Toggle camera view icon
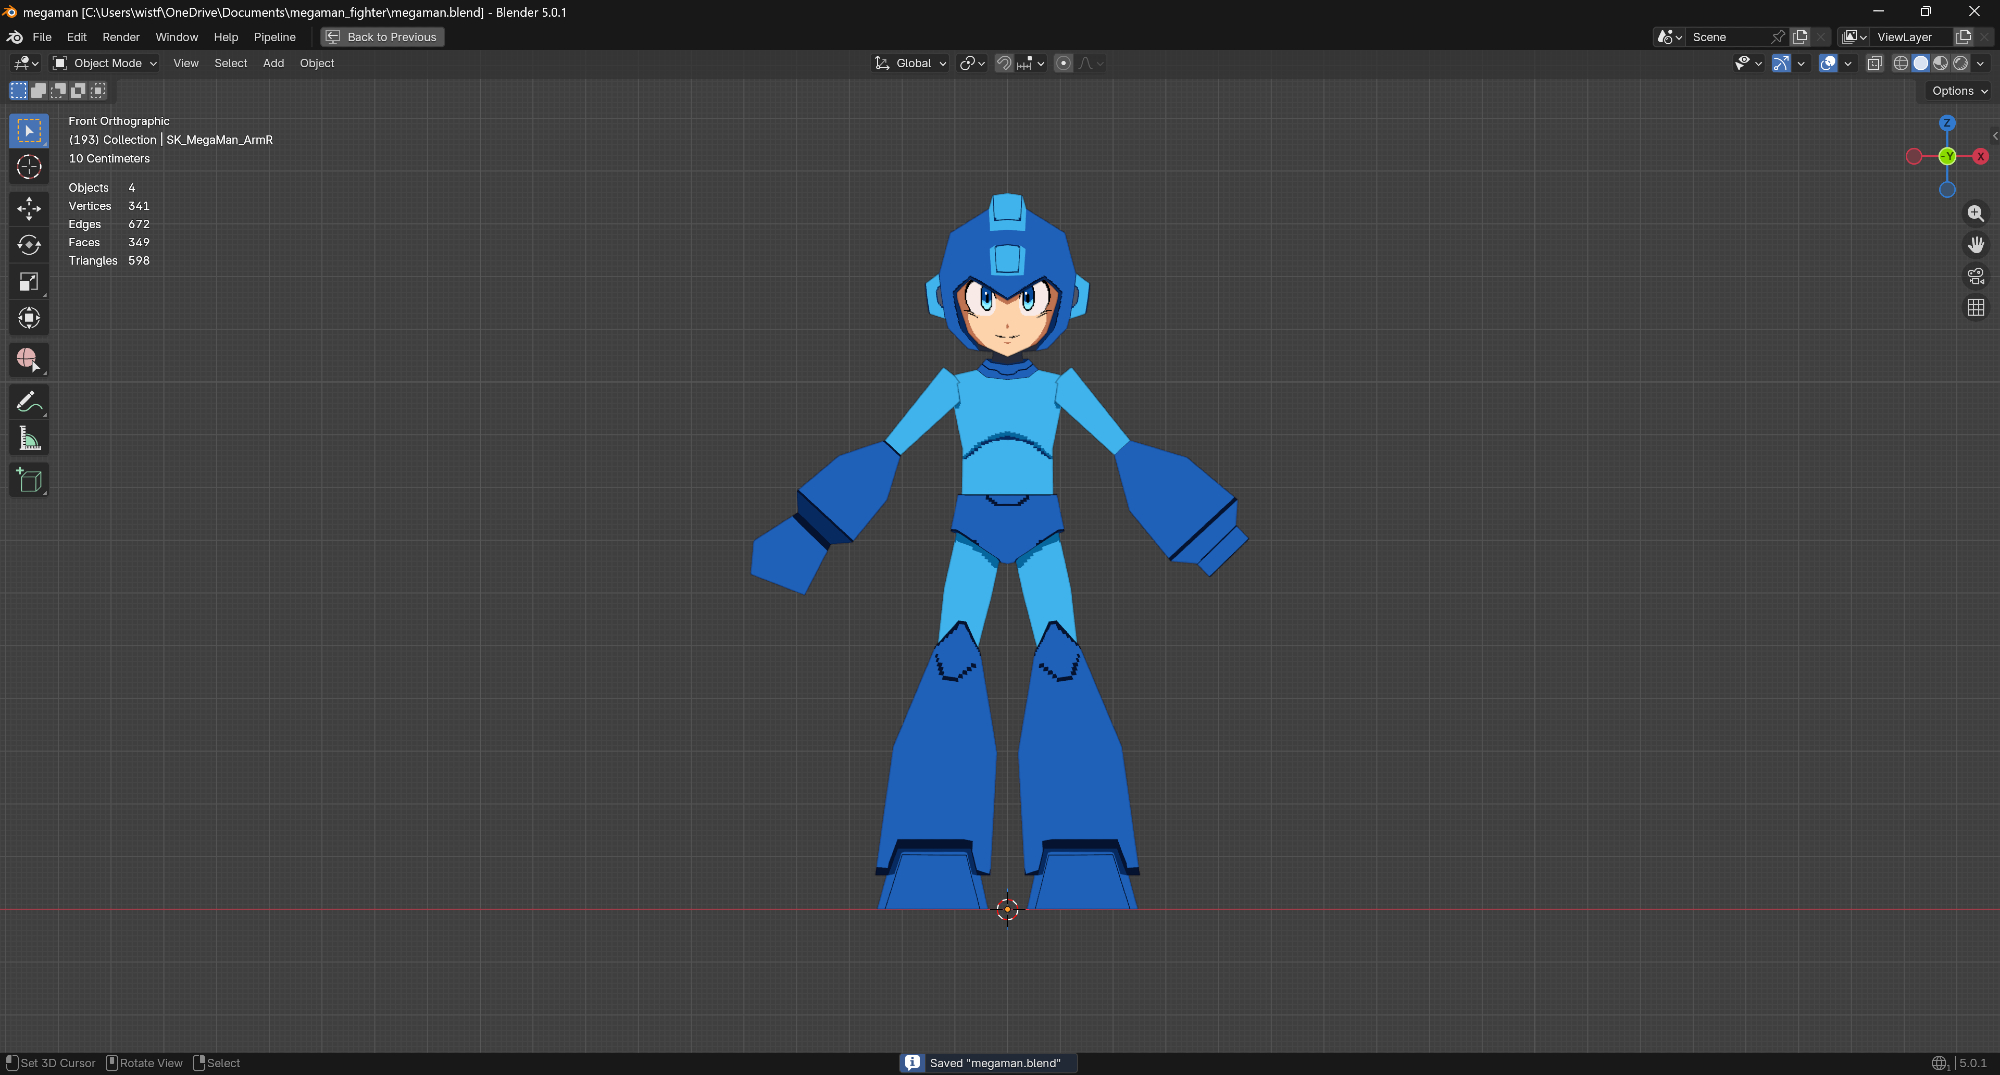This screenshot has height=1075, width=2000. (1975, 276)
